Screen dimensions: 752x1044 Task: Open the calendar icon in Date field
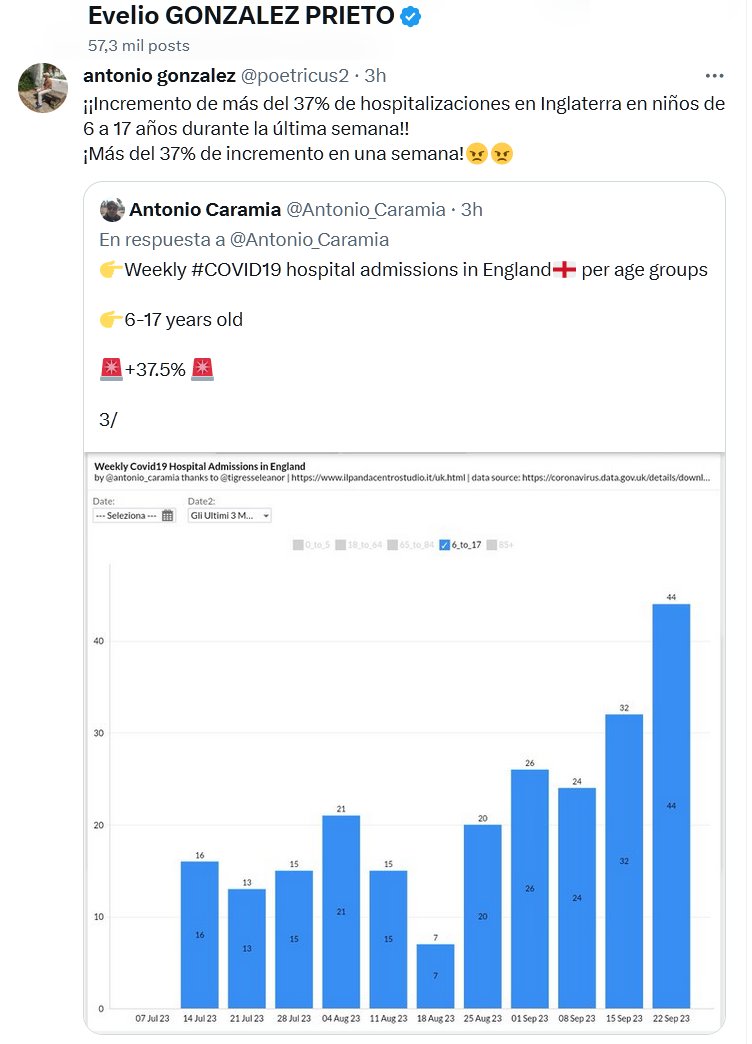point(167,516)
